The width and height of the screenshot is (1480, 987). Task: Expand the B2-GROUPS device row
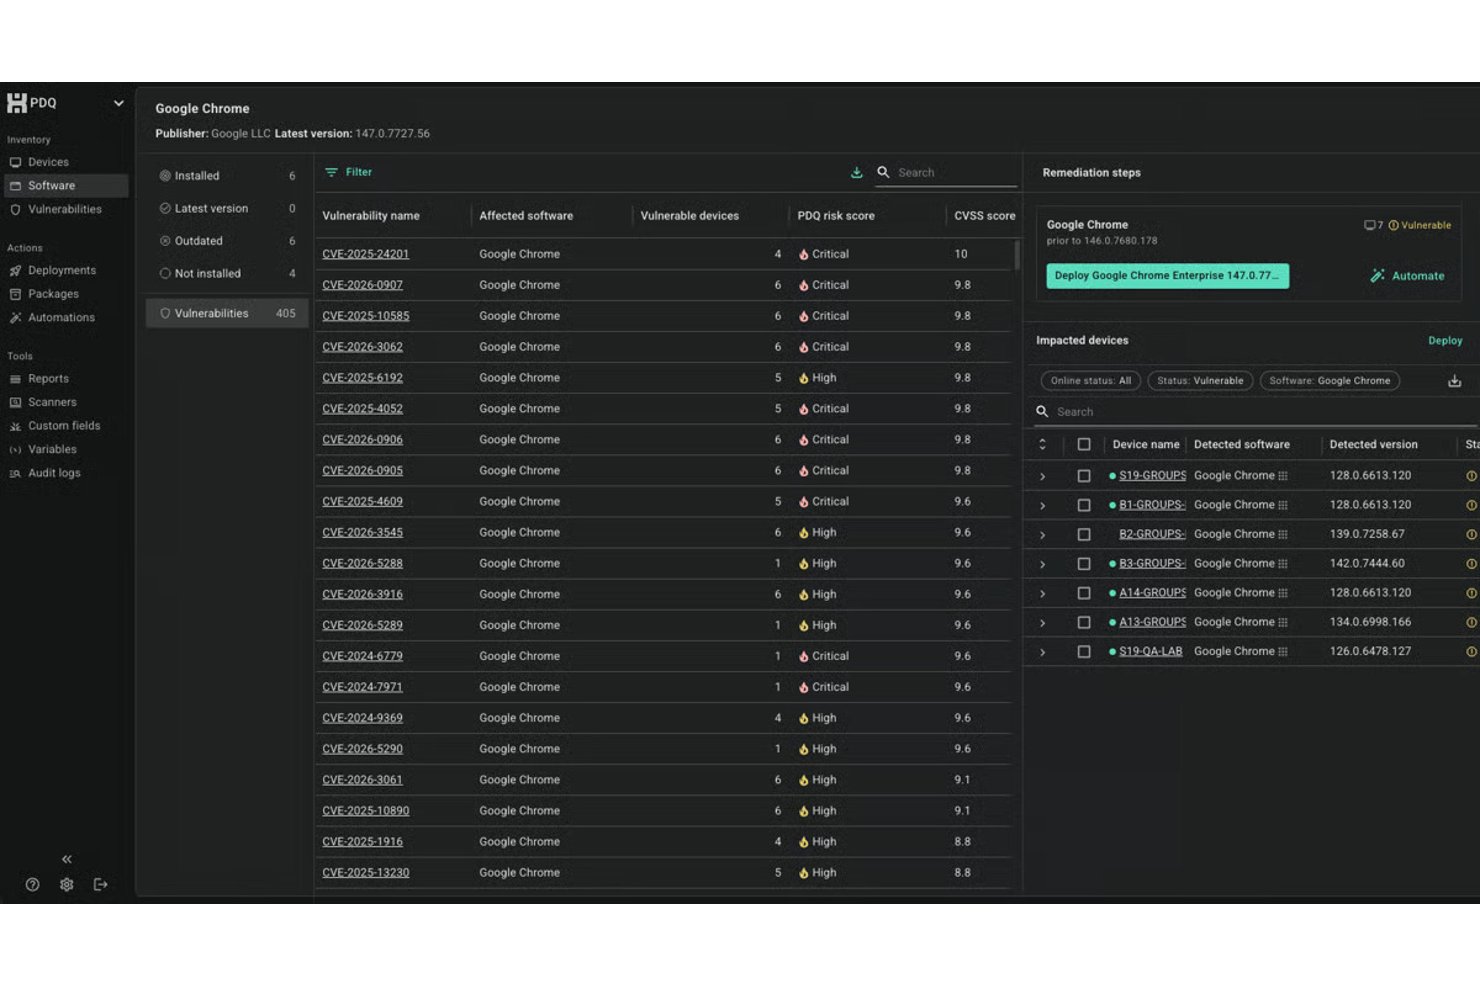(x=1042, y=535)
